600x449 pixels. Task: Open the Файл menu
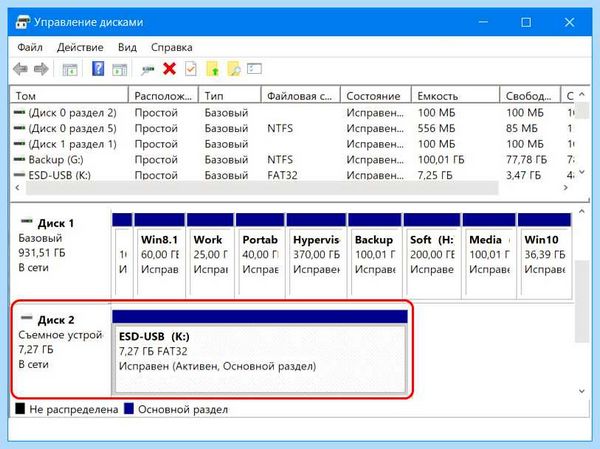pos(30,47)
